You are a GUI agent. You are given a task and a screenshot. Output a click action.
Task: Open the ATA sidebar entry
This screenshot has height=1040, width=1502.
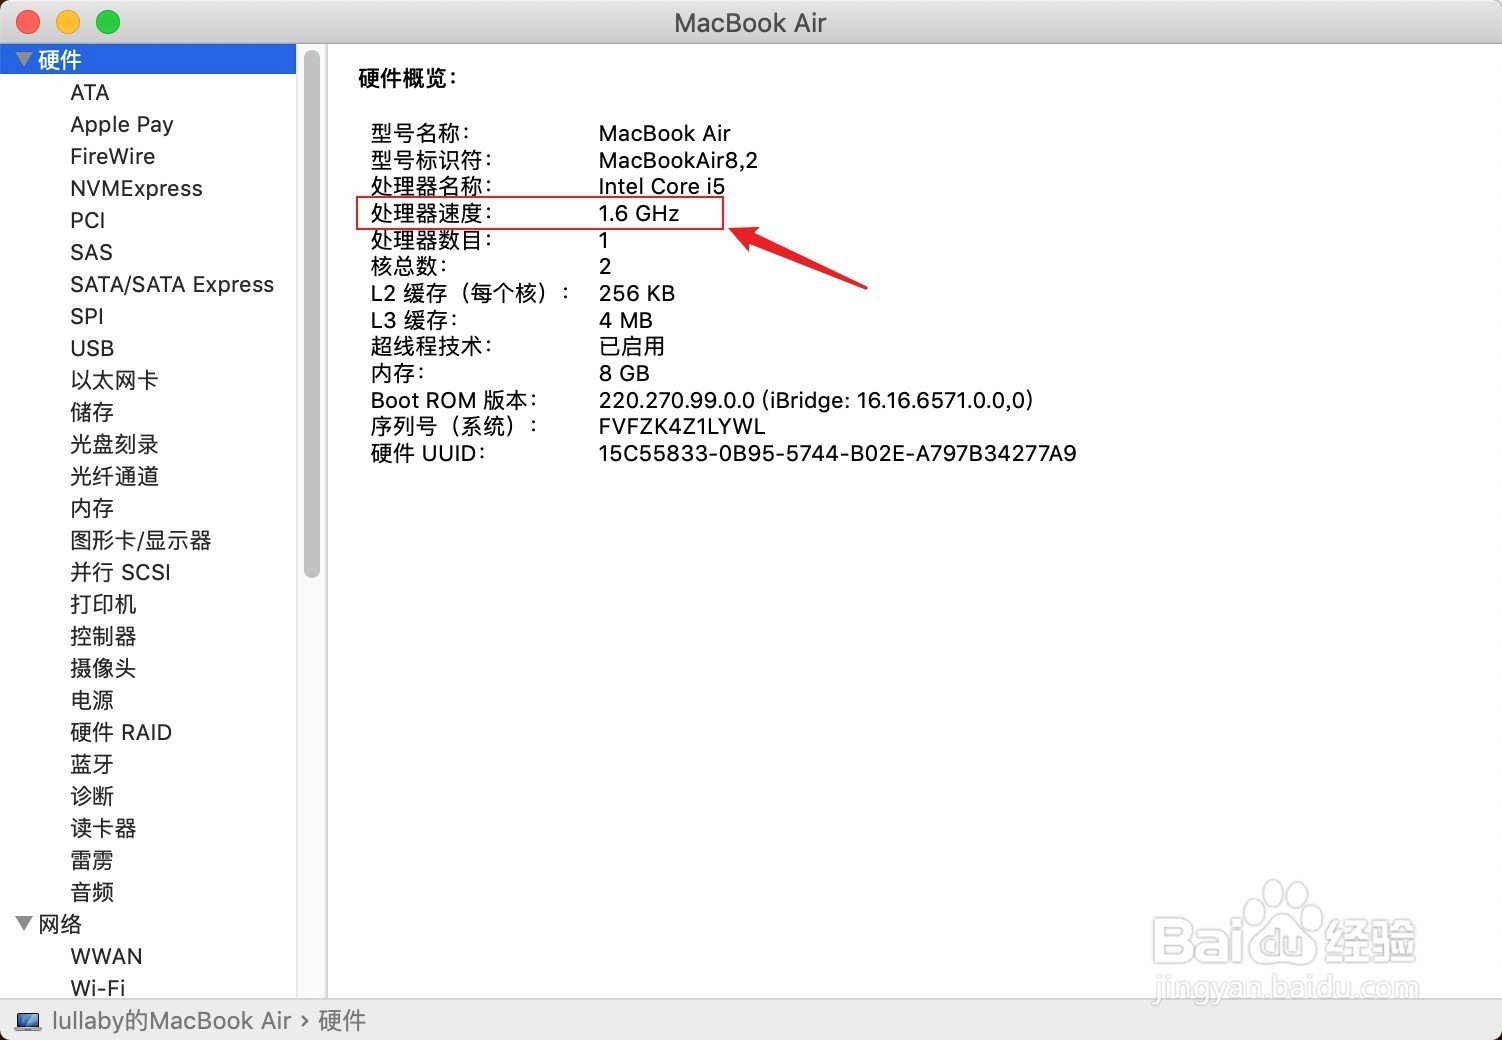[90, 92]
